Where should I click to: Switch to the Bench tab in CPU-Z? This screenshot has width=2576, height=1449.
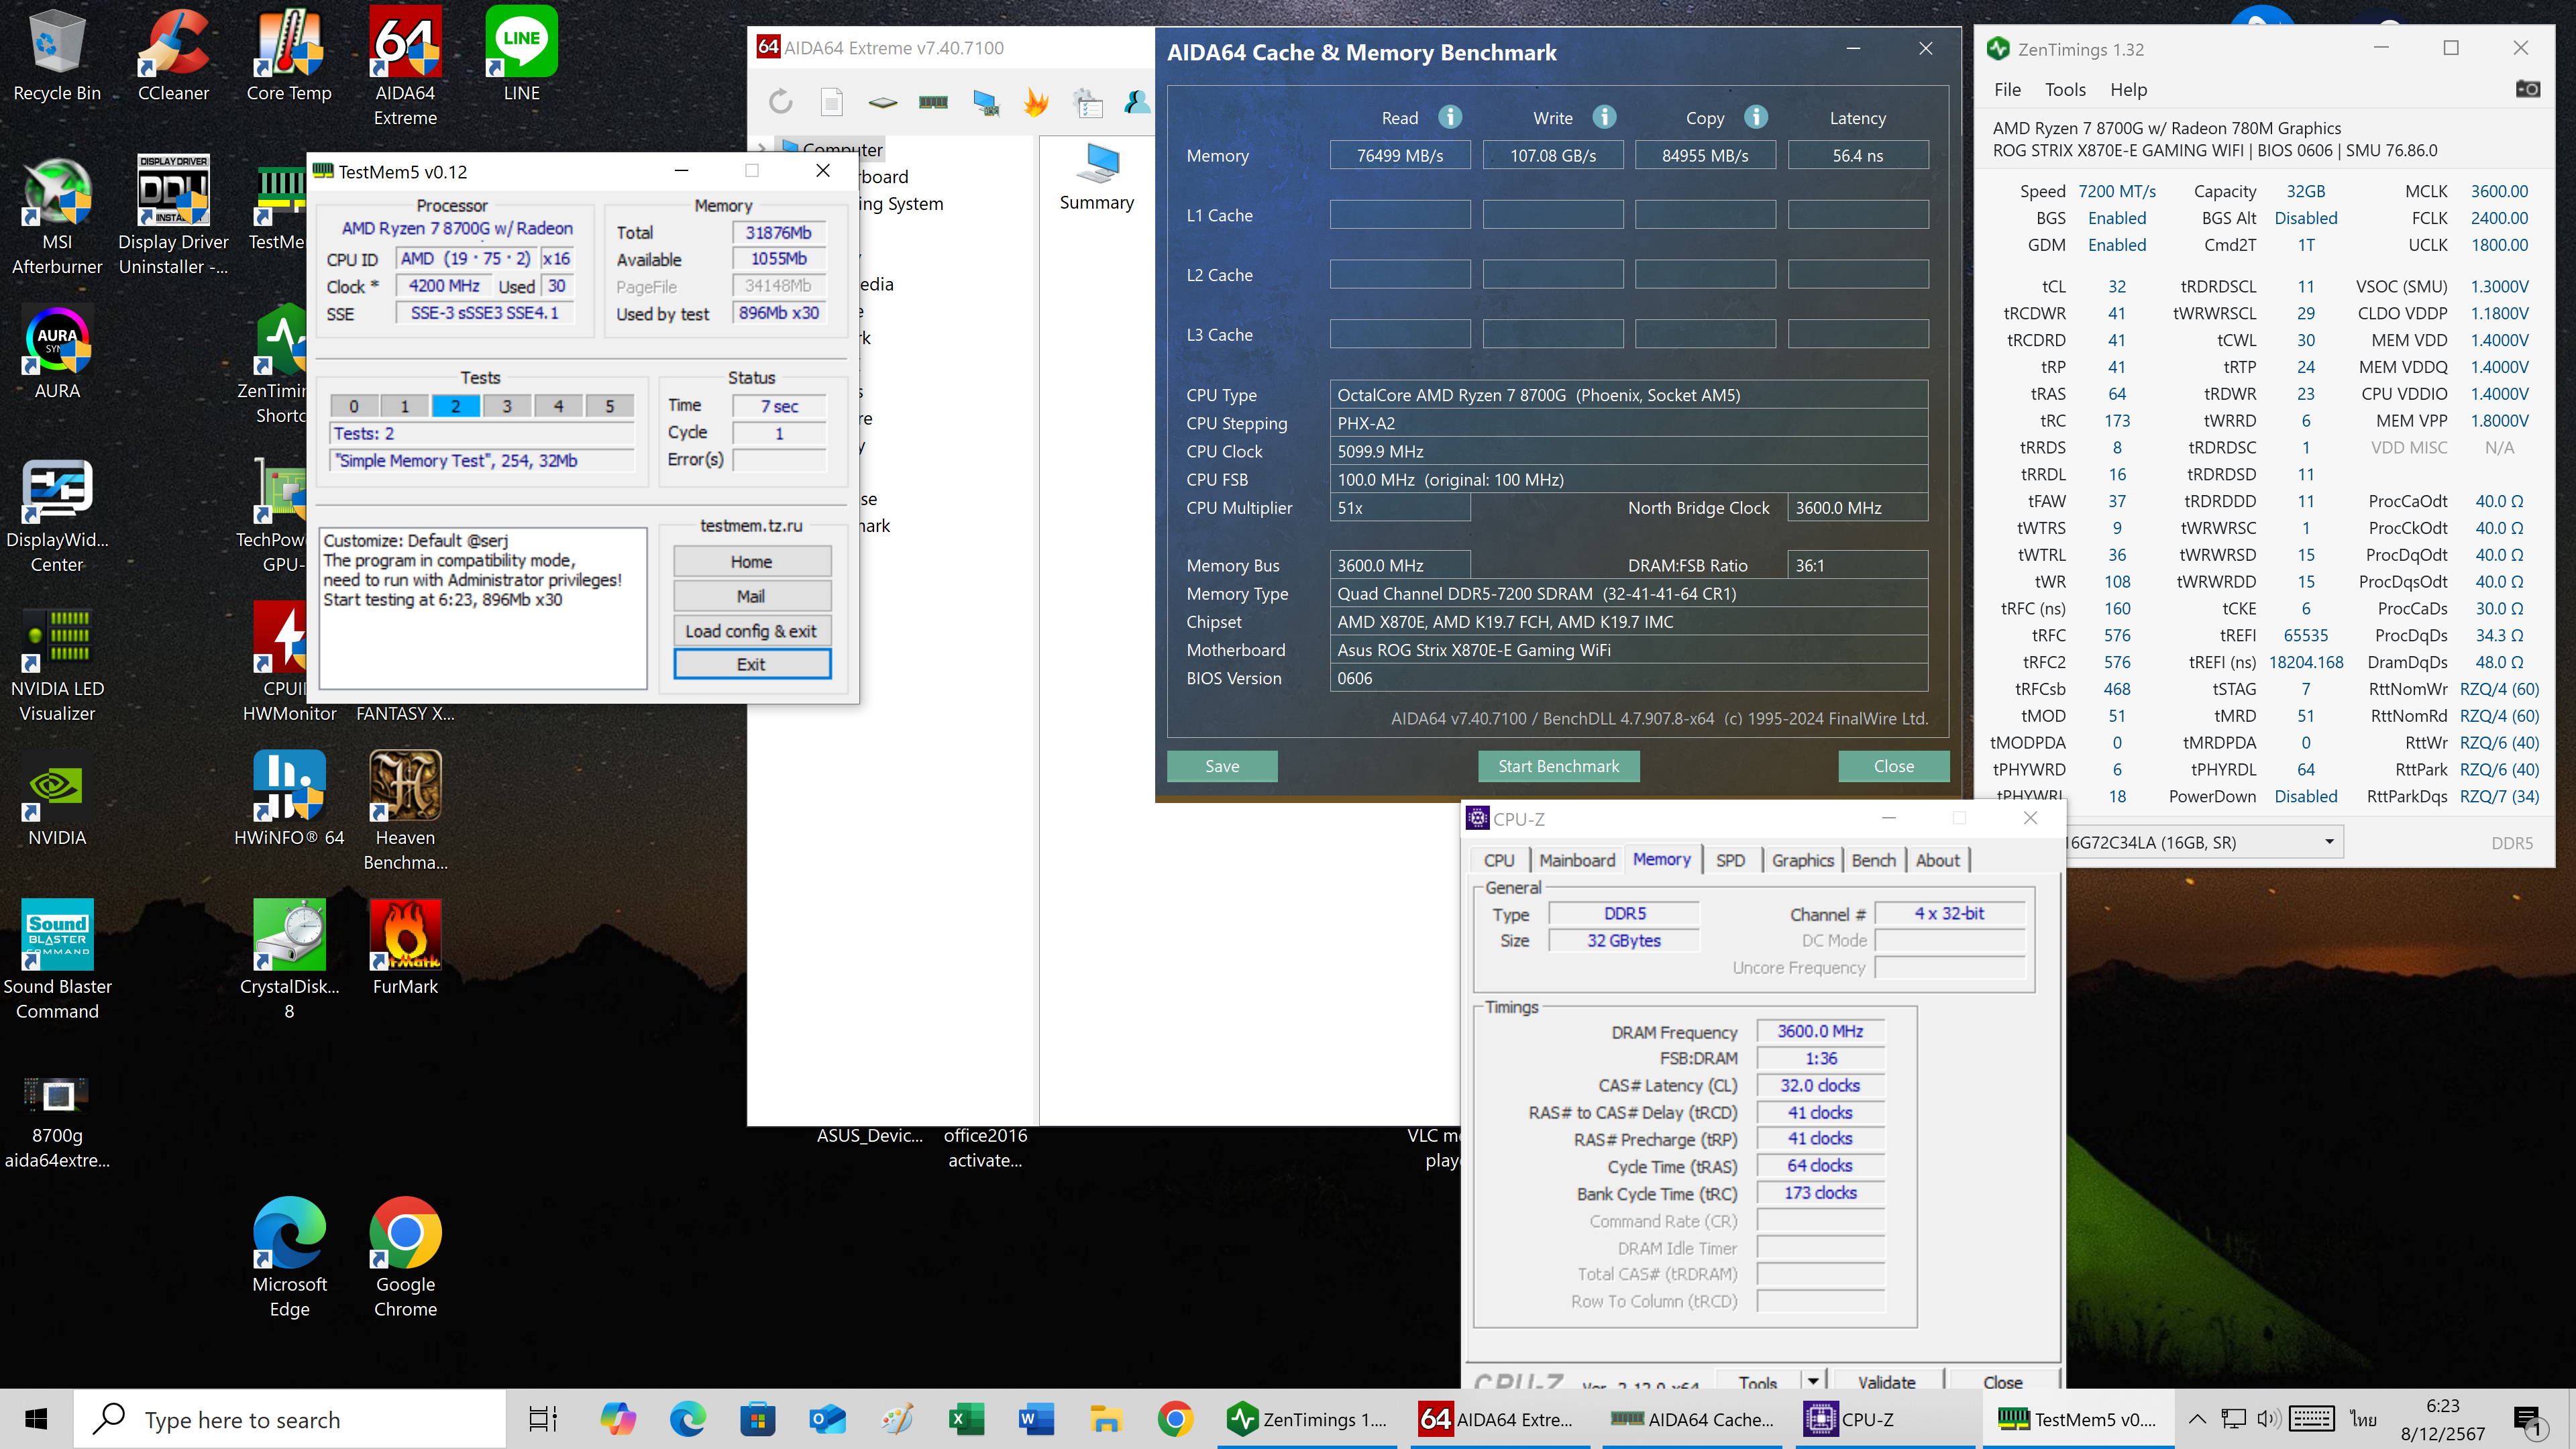1873,860
